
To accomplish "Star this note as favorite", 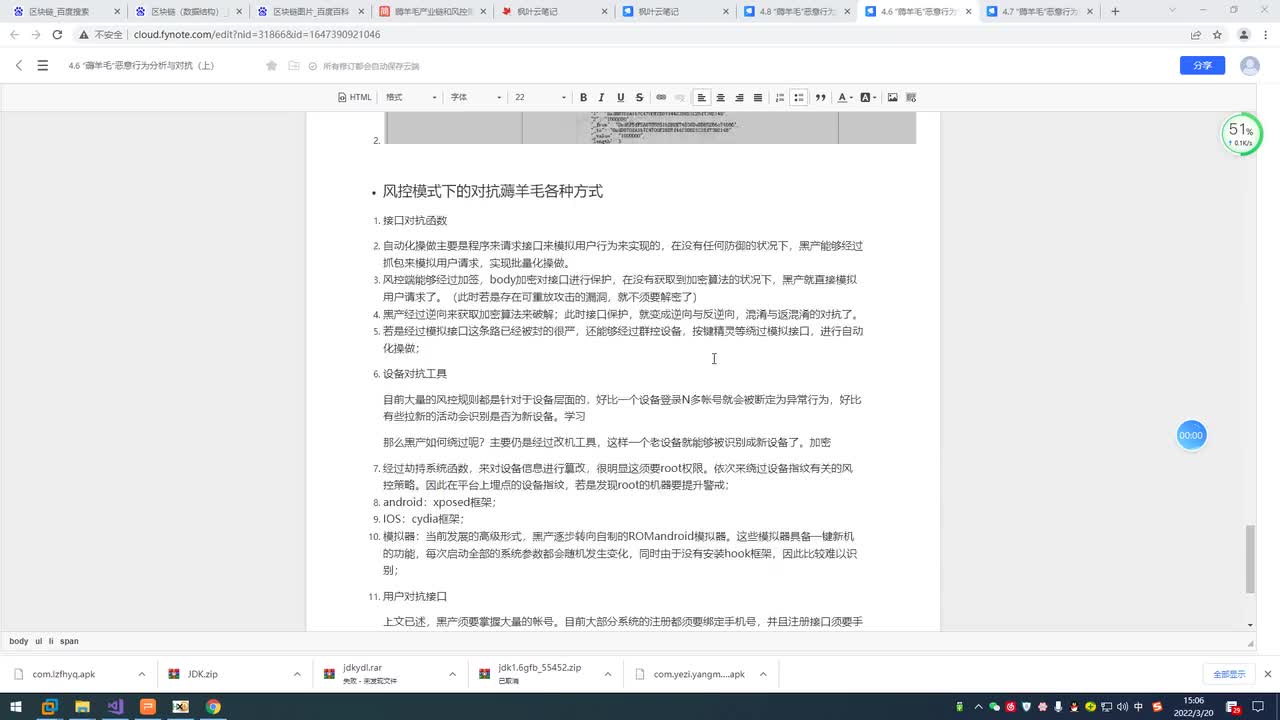I will 271,65.
